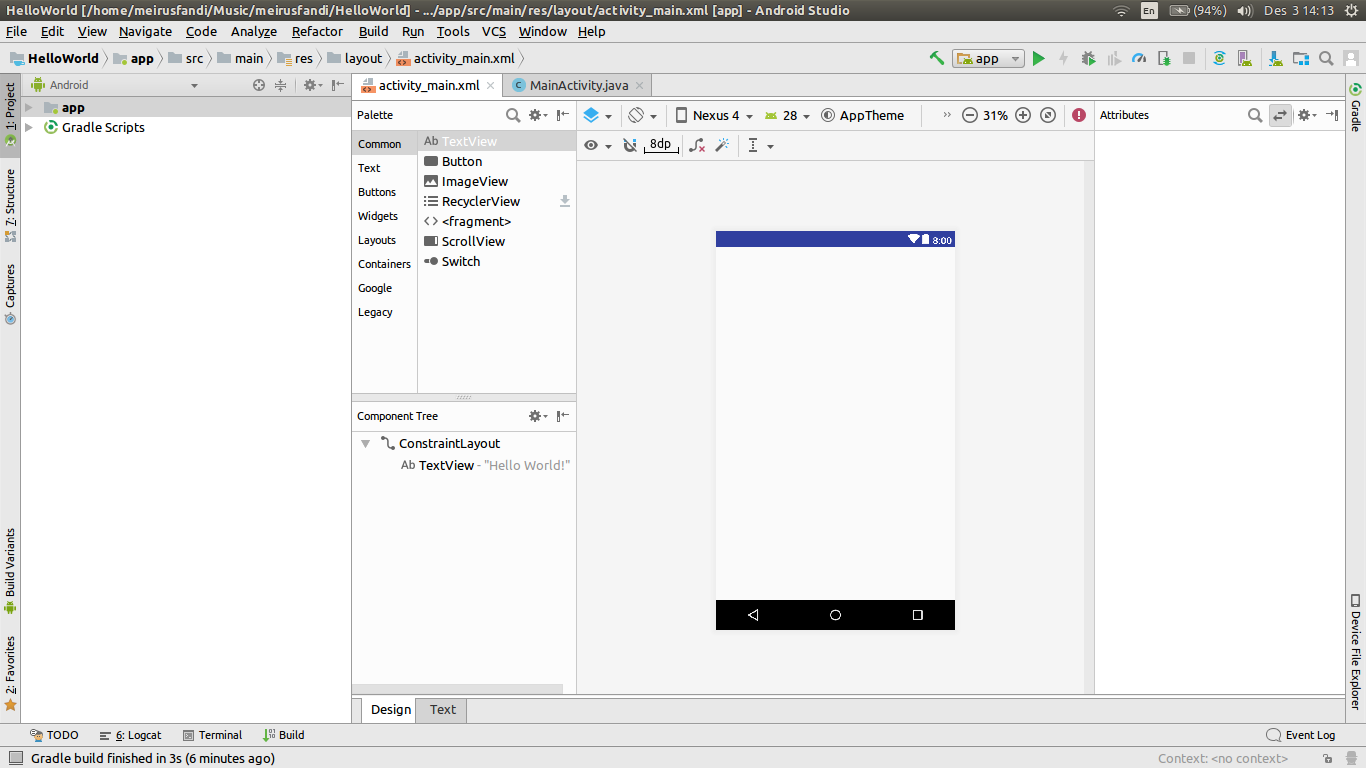Screen dimensions: 1366x768
Task: Click the Search Everywhere magnifier in main toolbar
Action: pos(1326,58)
